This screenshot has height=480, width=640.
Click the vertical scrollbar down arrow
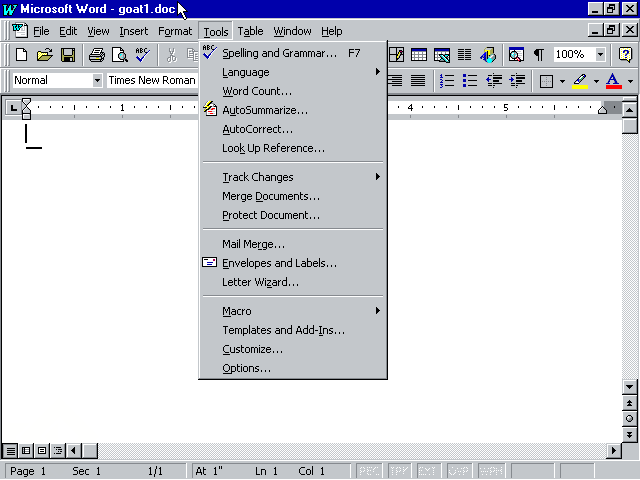tap(629, 387)
